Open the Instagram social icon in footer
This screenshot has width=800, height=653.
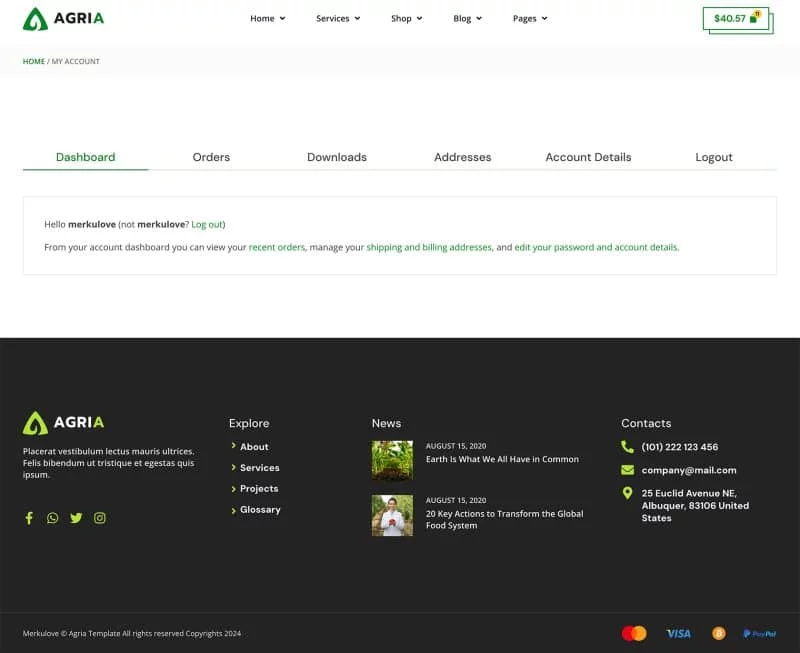click(100, 518)
